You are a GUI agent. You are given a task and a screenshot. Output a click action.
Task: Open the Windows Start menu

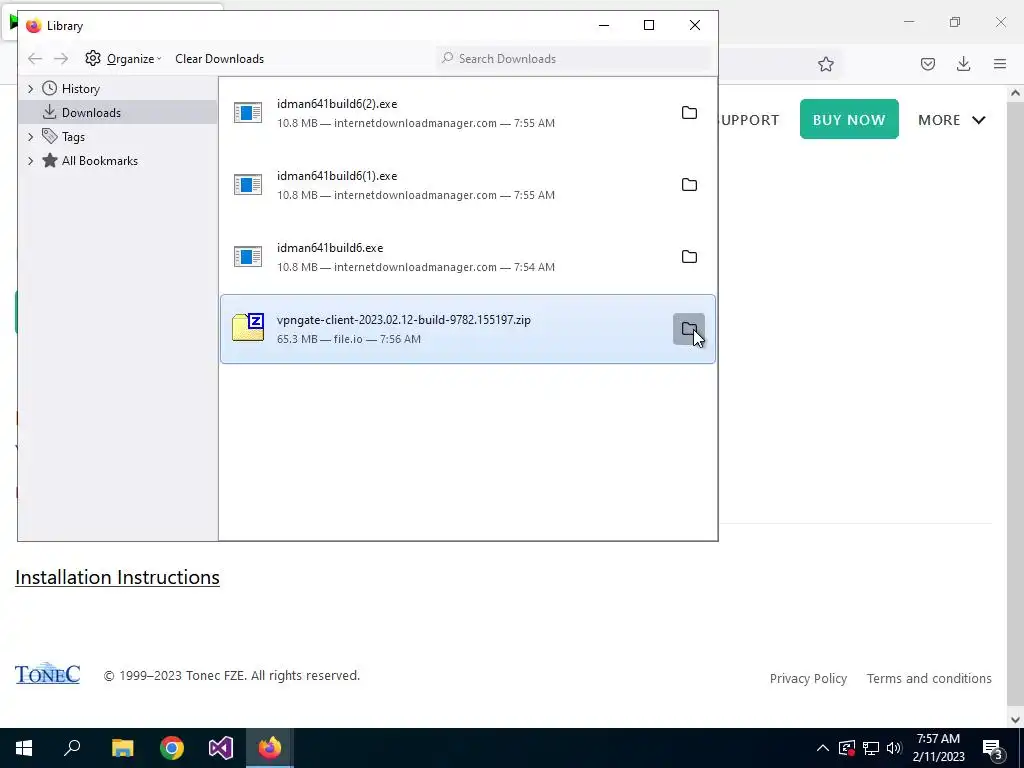point(24,748)
